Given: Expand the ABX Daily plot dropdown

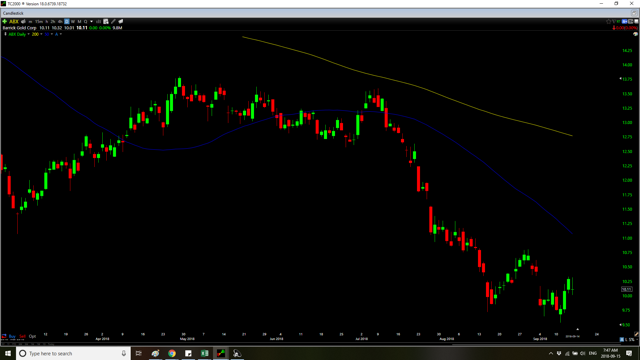Looking at the screenshot, I should (29, 34).
